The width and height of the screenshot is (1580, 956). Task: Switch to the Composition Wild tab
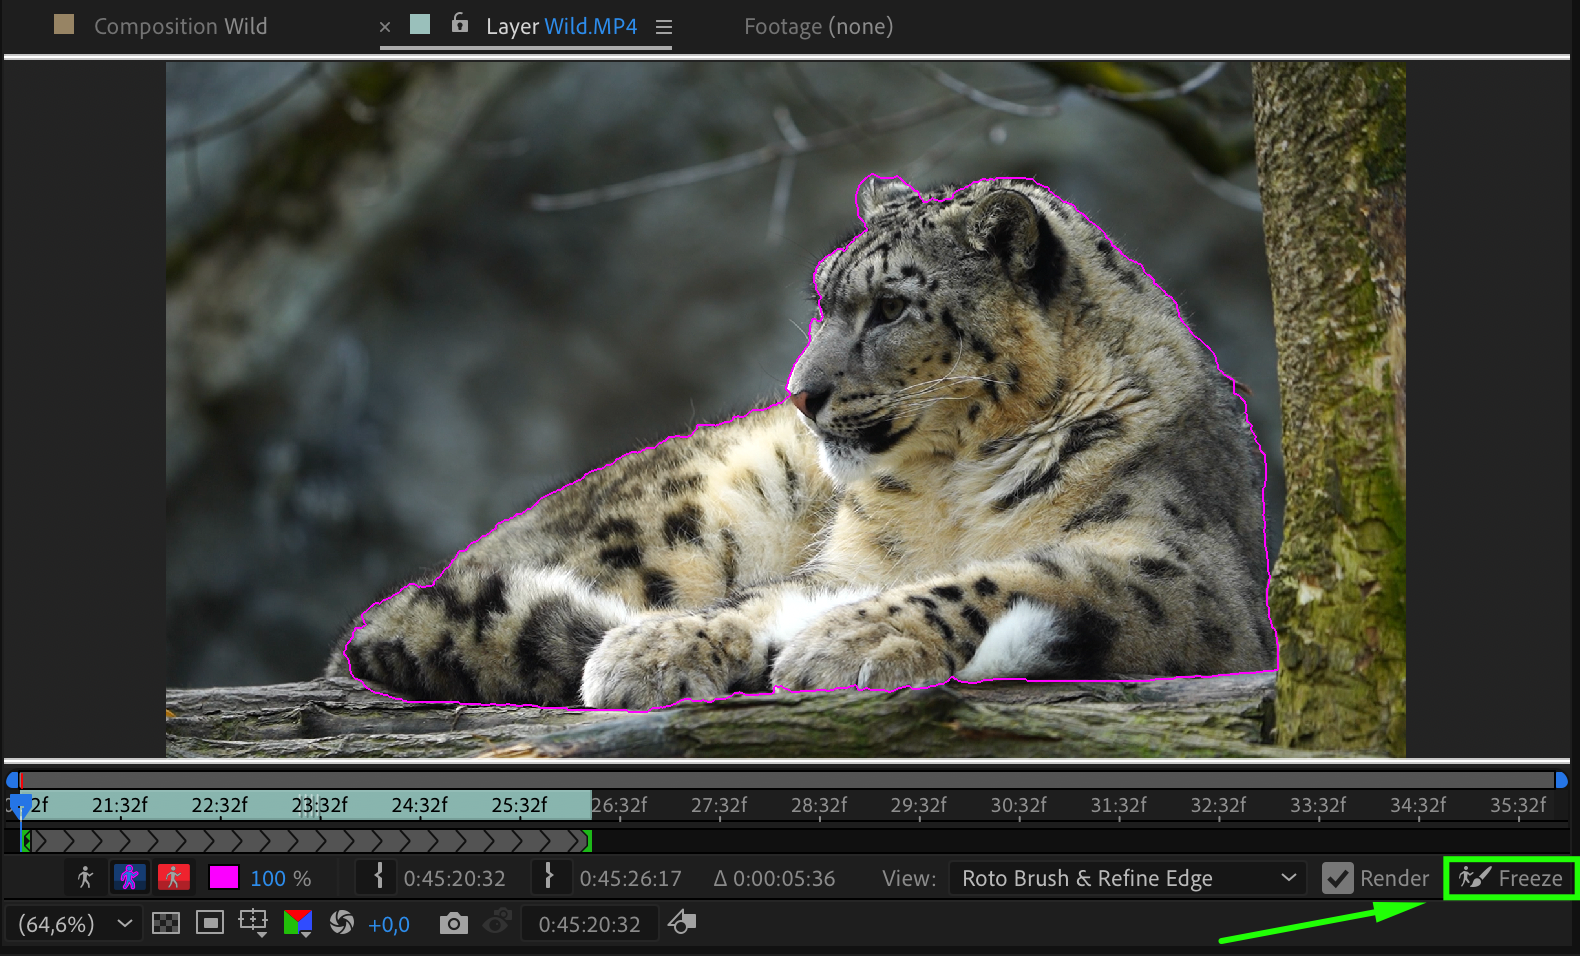pyautogui.click(x=180, y=26)
